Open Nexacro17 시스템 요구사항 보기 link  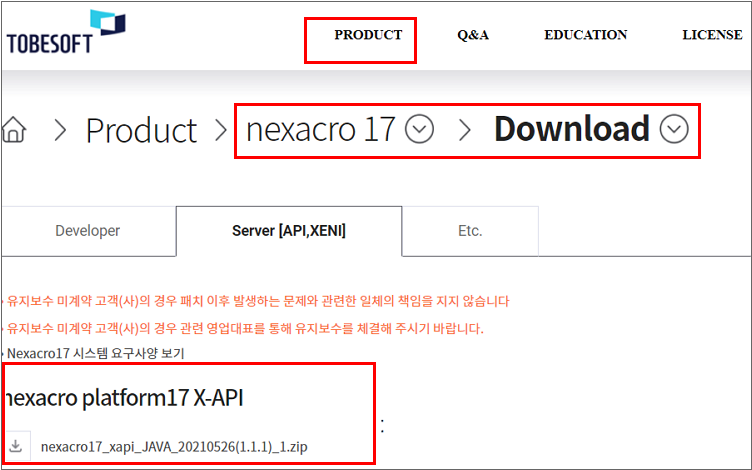95,353
